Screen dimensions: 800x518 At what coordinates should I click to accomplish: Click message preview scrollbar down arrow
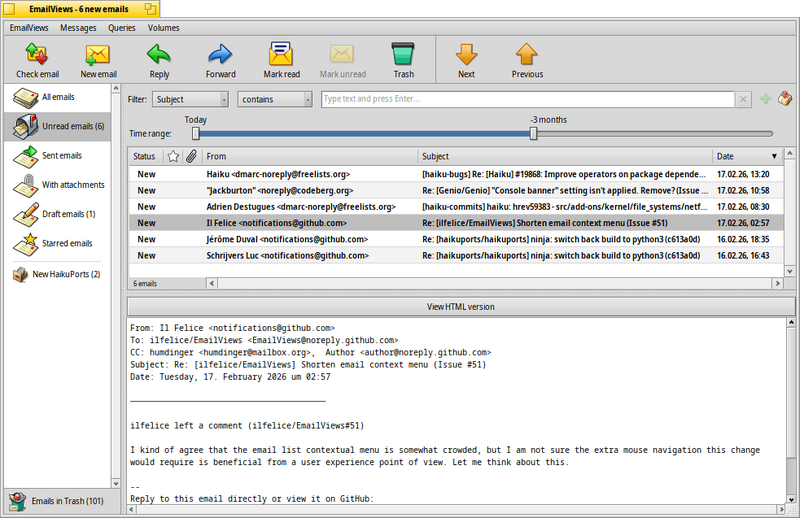point(791,500)
